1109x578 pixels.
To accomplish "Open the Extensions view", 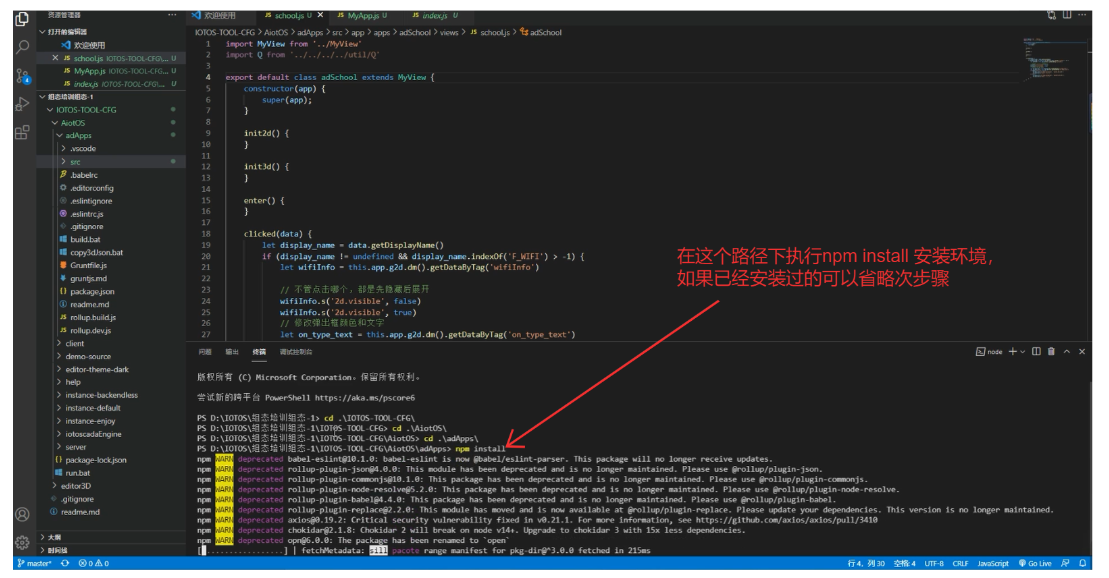I will [22, 132].
